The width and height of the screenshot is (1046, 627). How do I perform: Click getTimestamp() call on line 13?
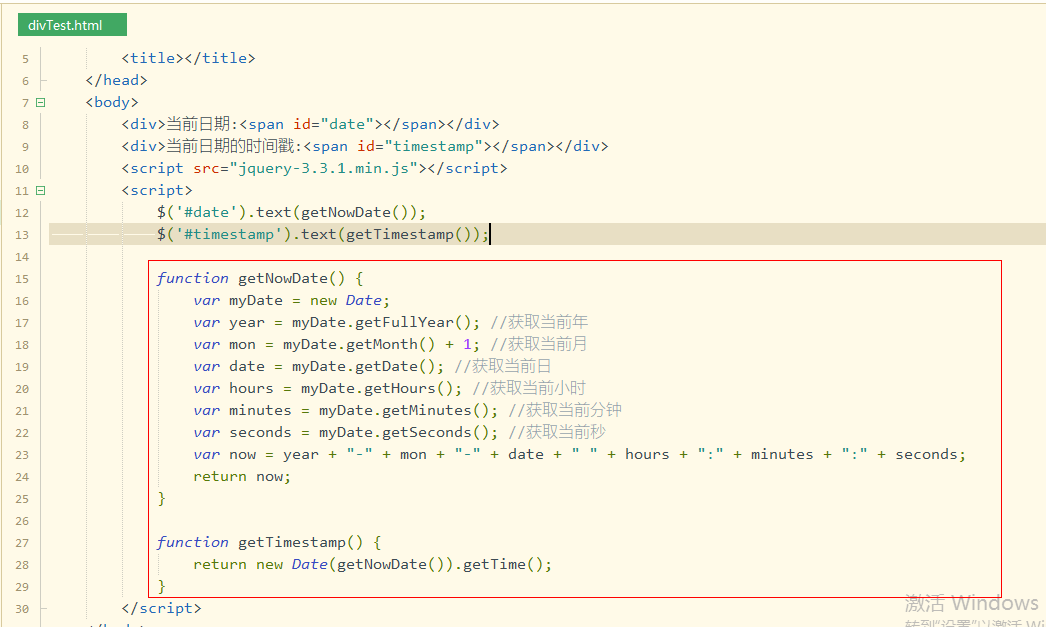[x=408, y=234]
